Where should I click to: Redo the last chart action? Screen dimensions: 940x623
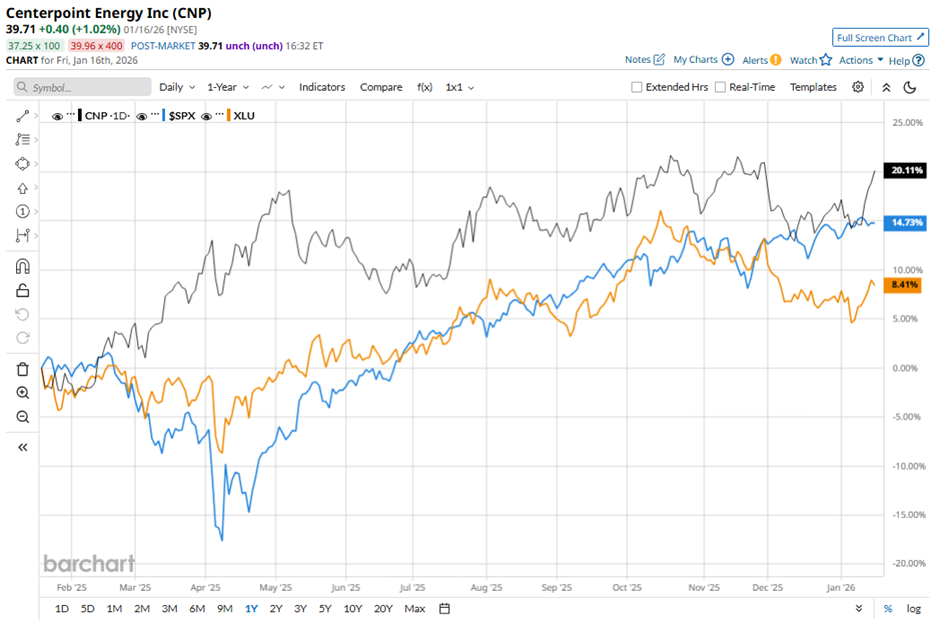22,338
